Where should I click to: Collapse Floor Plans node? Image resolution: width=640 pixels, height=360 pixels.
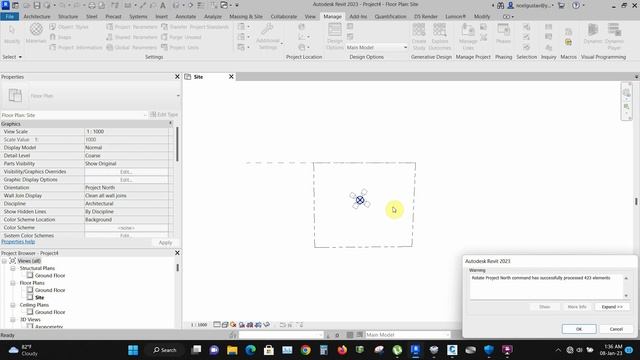pyautogui.click(x=13, y=283)
